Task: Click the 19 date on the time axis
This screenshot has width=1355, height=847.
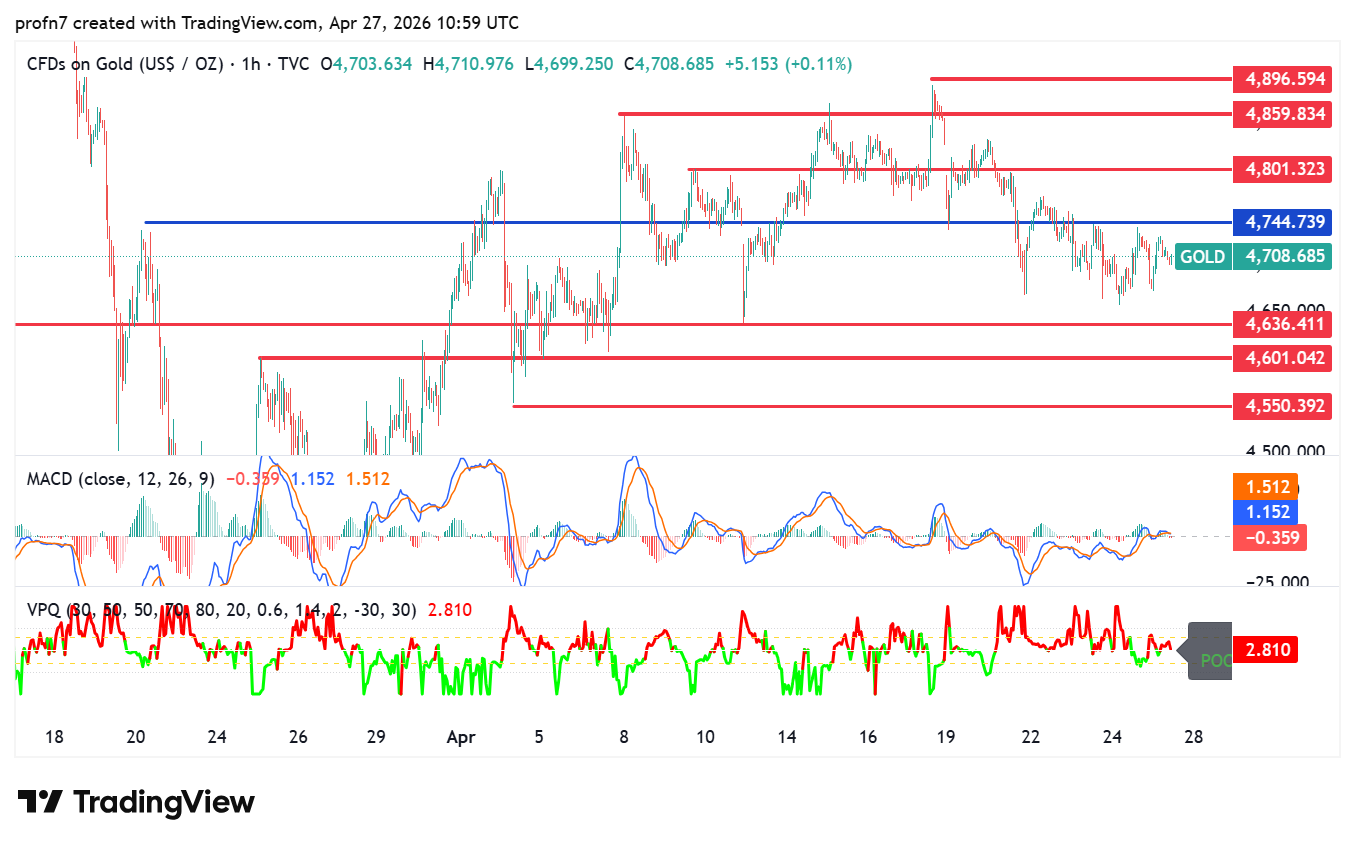Action: [x=945, y=737]
